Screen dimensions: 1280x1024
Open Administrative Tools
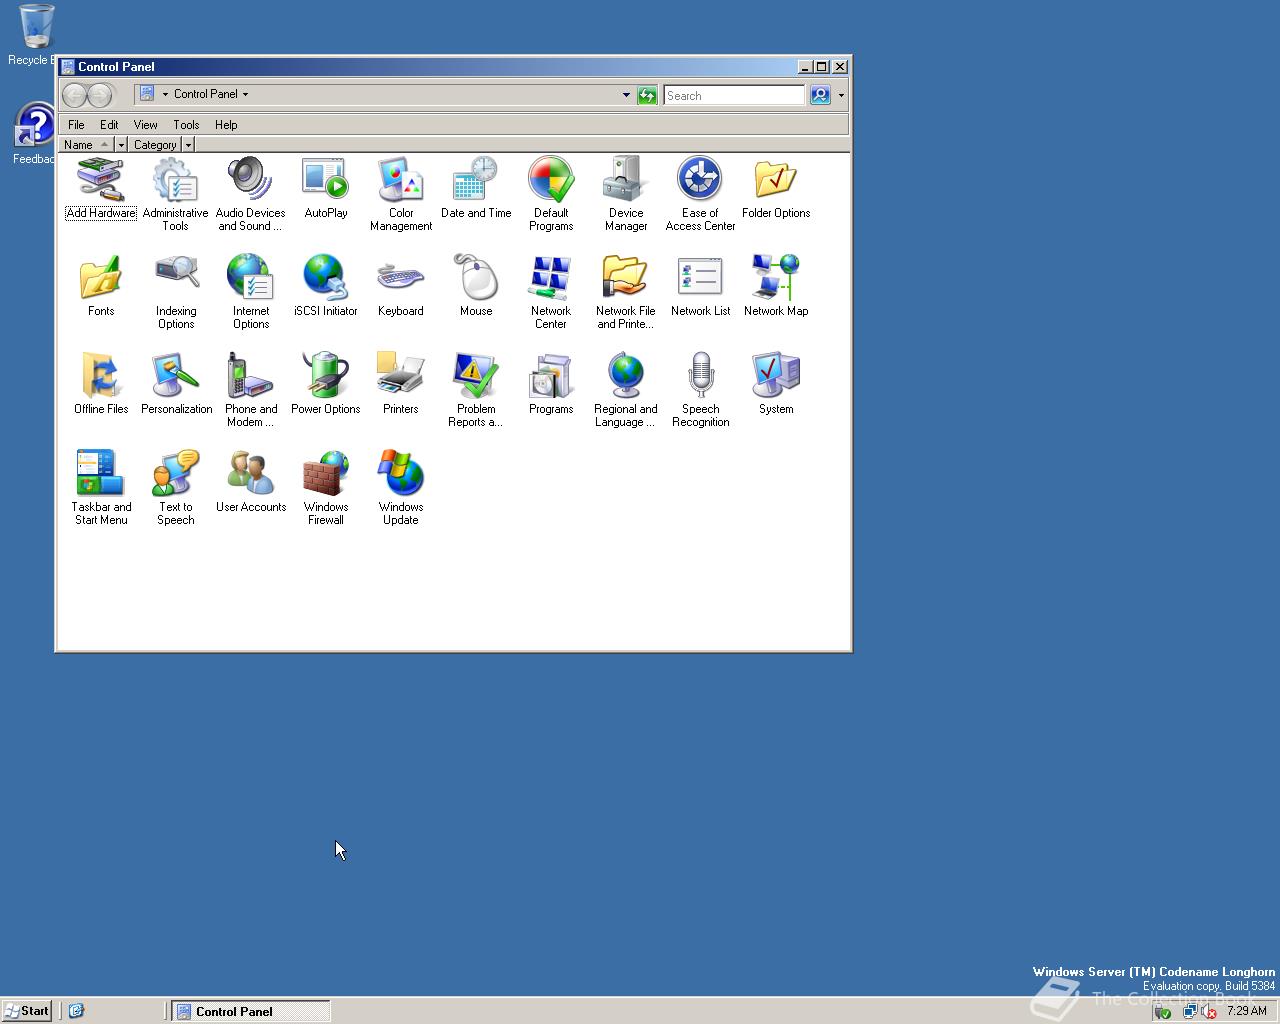coord(176,194)
